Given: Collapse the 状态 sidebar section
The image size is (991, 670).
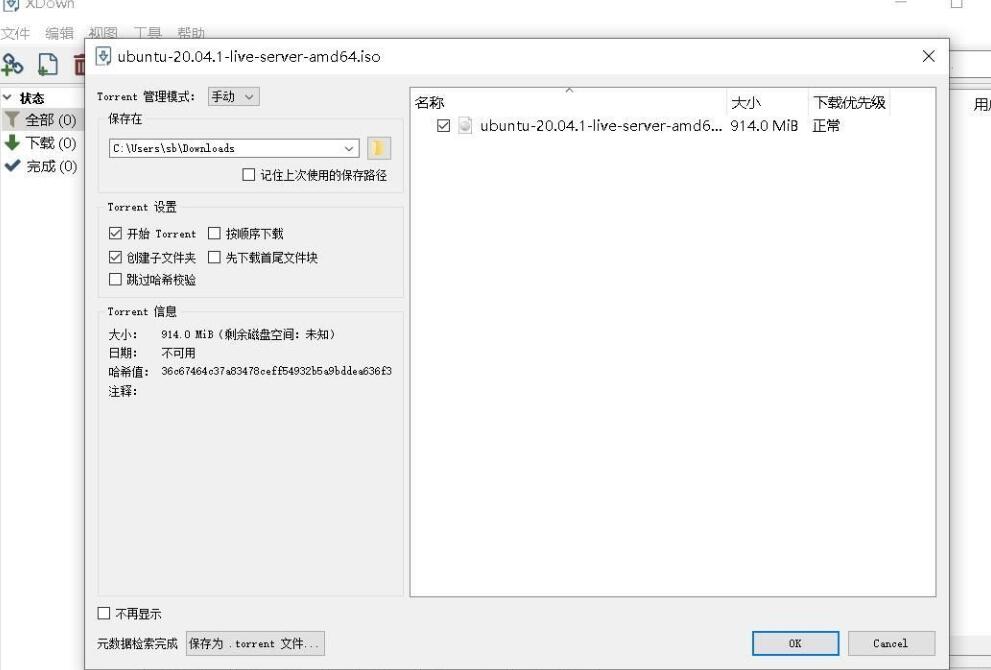Looking at the screenshot, I should (x=8, y=97).
